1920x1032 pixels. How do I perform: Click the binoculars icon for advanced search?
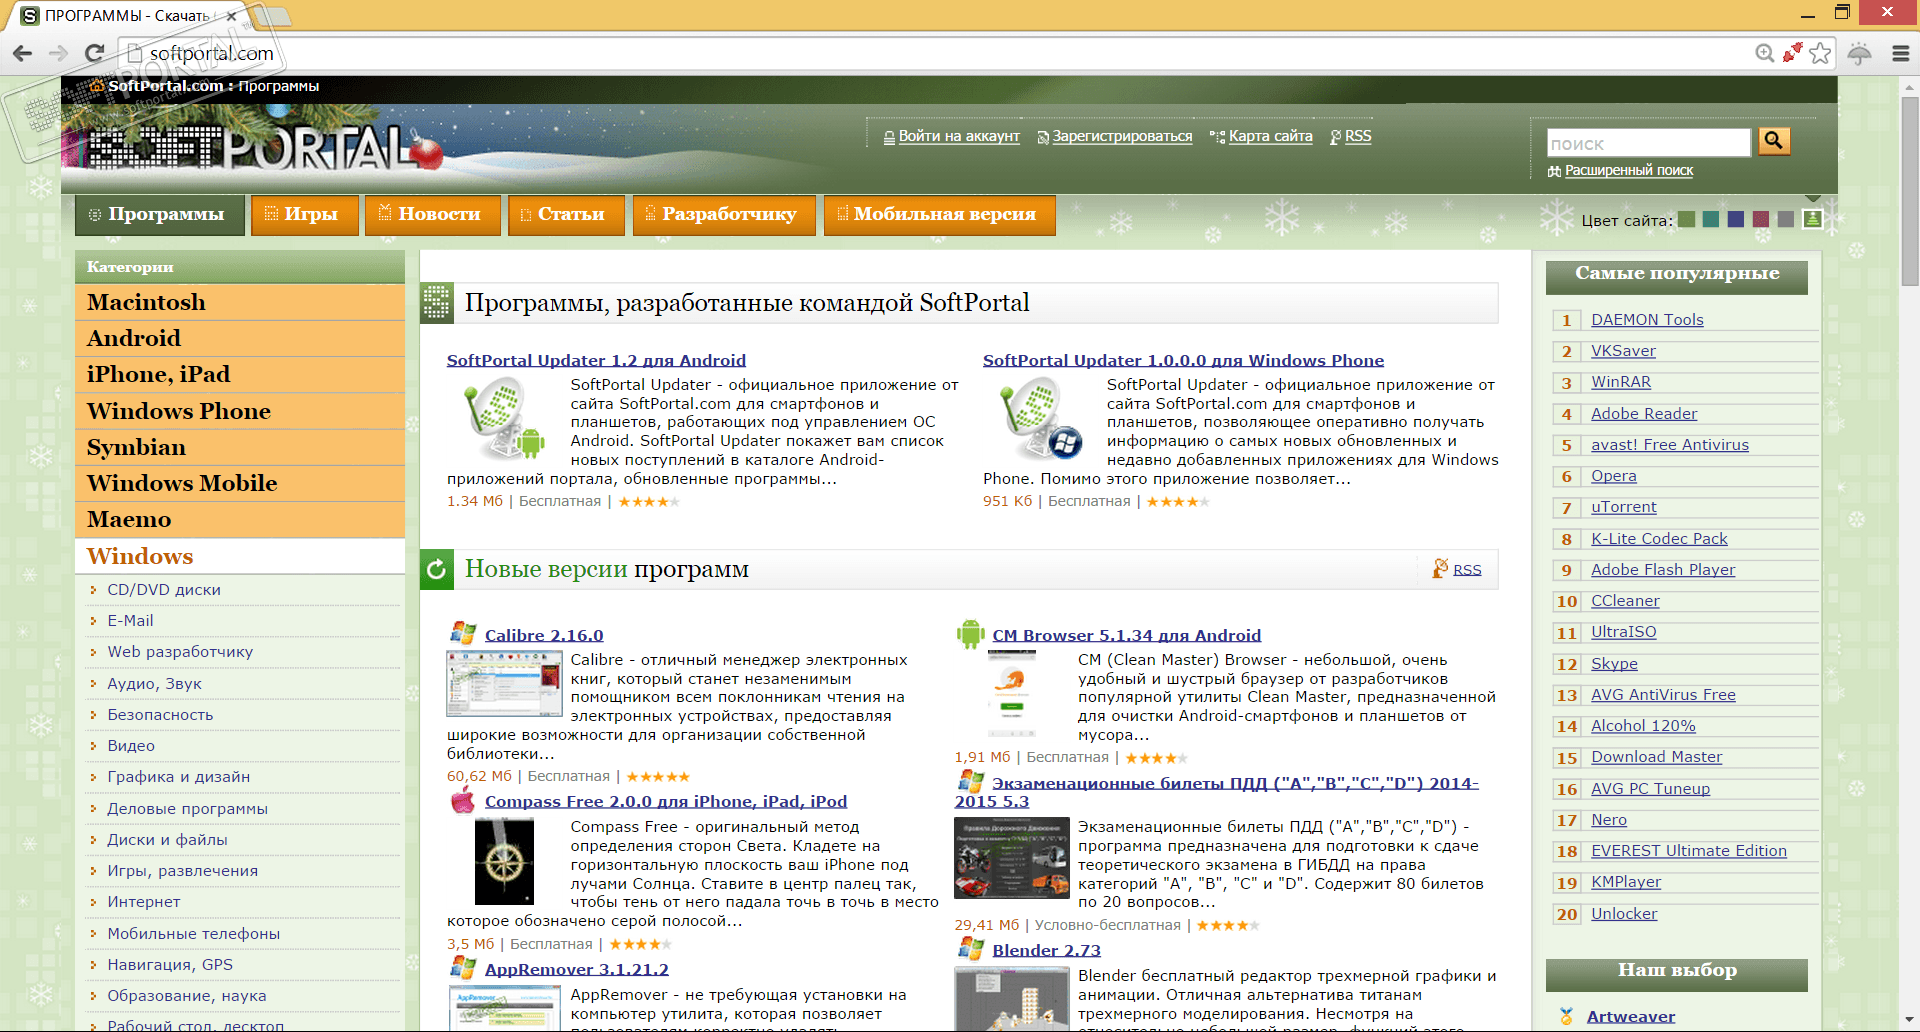coord(1554,171)
